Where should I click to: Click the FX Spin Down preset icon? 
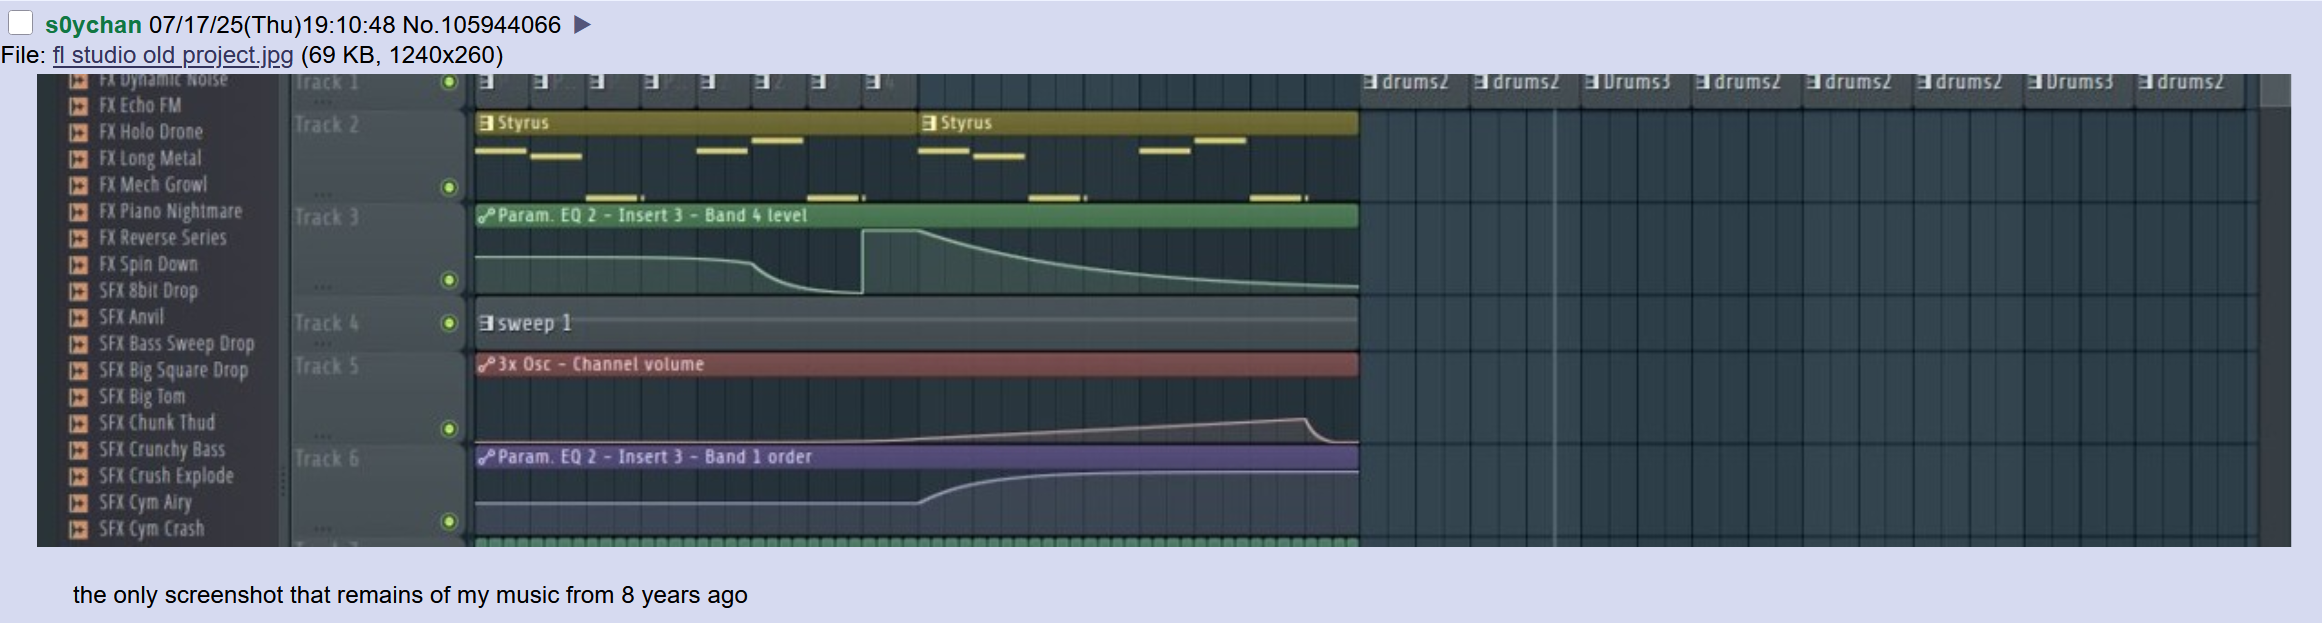click(x=78, y=265)
